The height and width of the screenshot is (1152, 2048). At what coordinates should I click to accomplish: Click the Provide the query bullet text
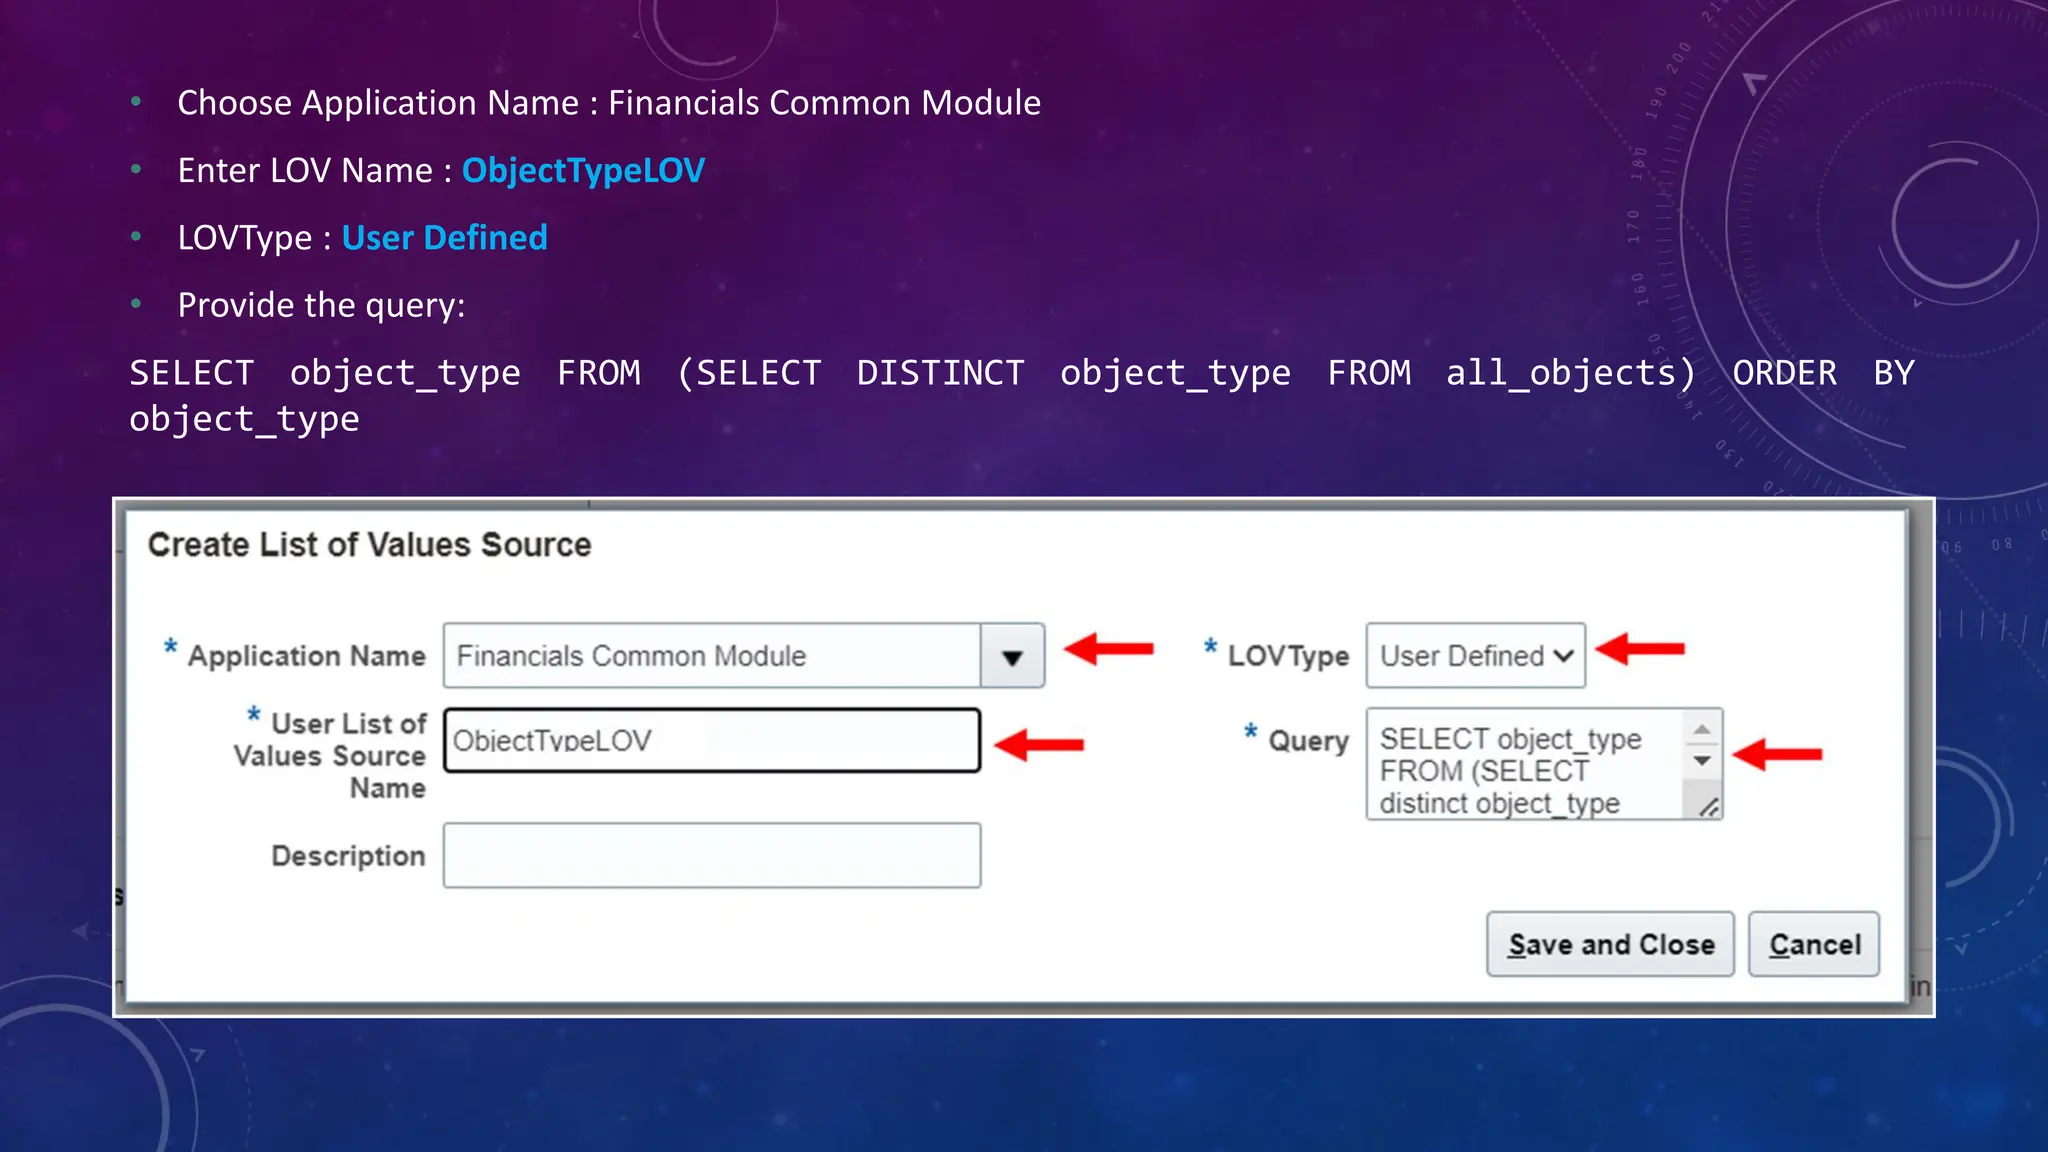[x=321, y=305]
